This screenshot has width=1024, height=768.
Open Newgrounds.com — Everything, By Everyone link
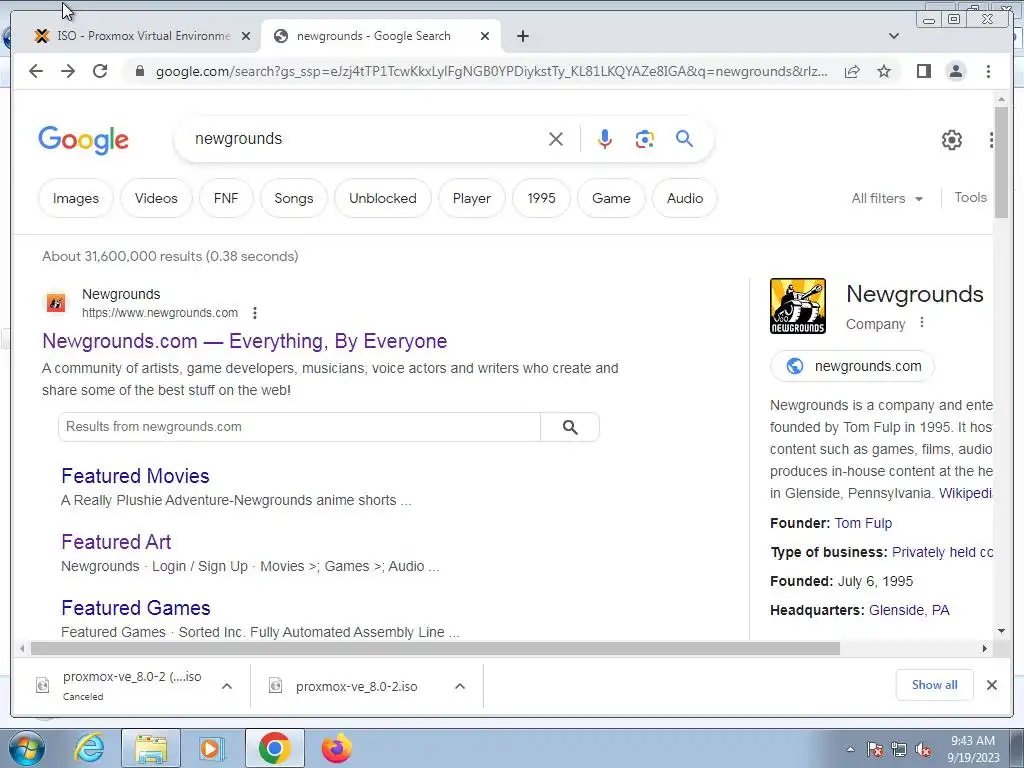(244, 342)
